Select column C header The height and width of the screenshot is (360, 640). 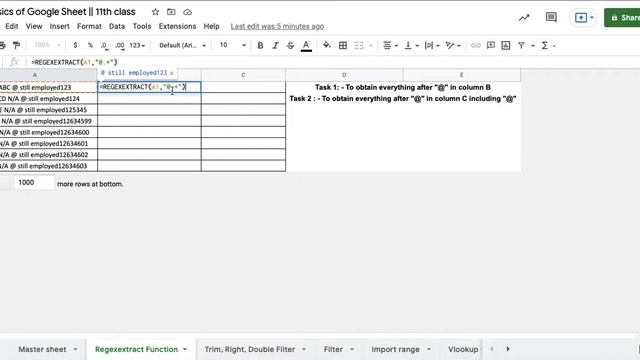point(243,75)
